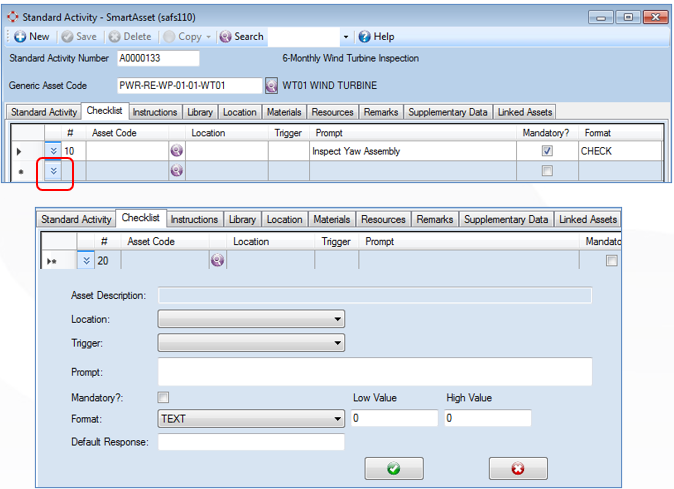The image size is (674, 489).
Task: Switch to Standard Activity tab in top window
Action: (x=44, y=112)
